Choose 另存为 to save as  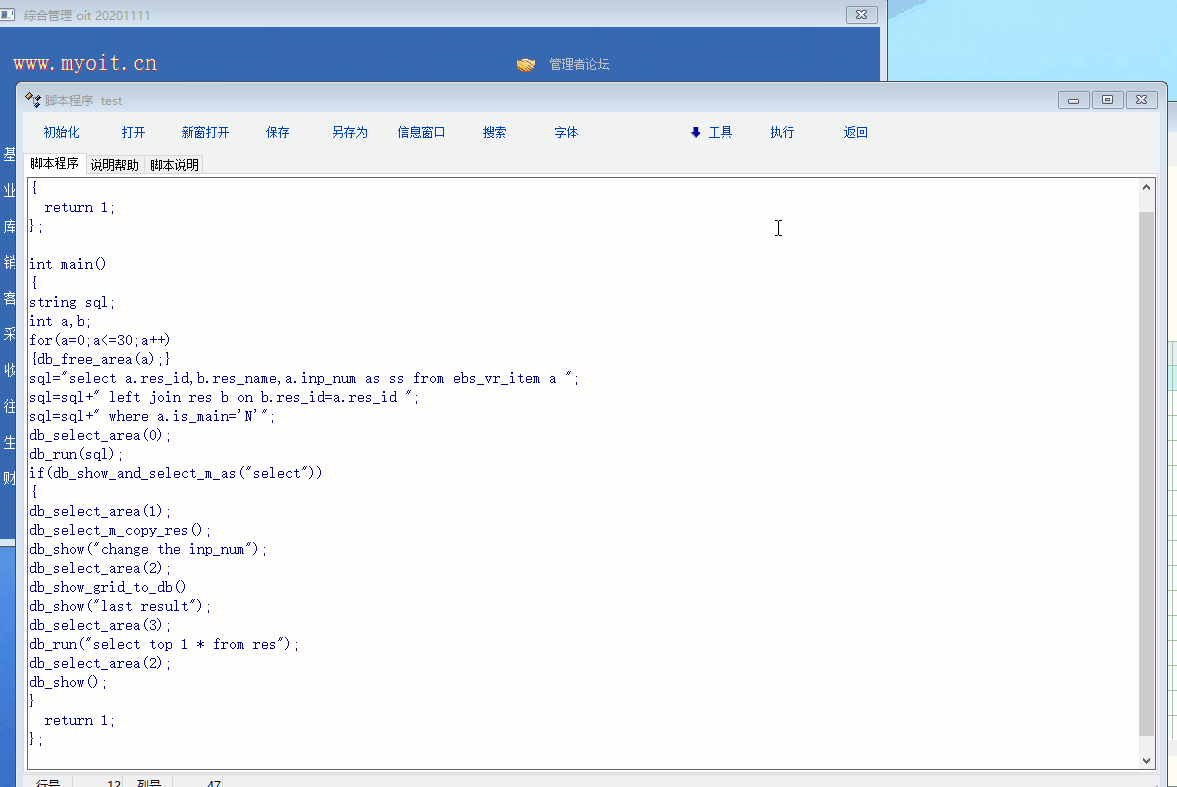pos(349,132)
